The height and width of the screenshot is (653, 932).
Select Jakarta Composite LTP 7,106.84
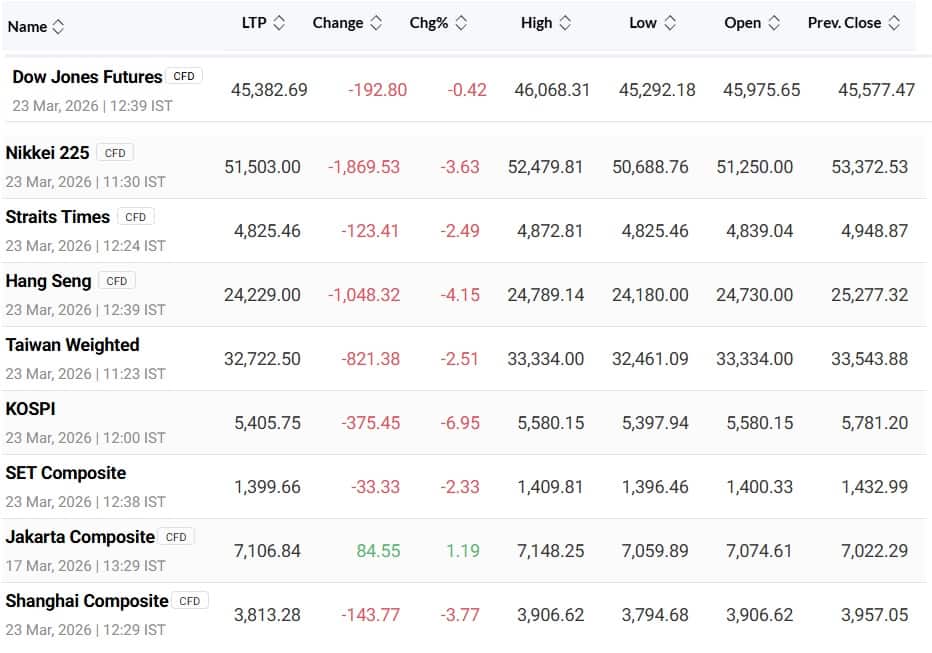(x=267, y=551)
